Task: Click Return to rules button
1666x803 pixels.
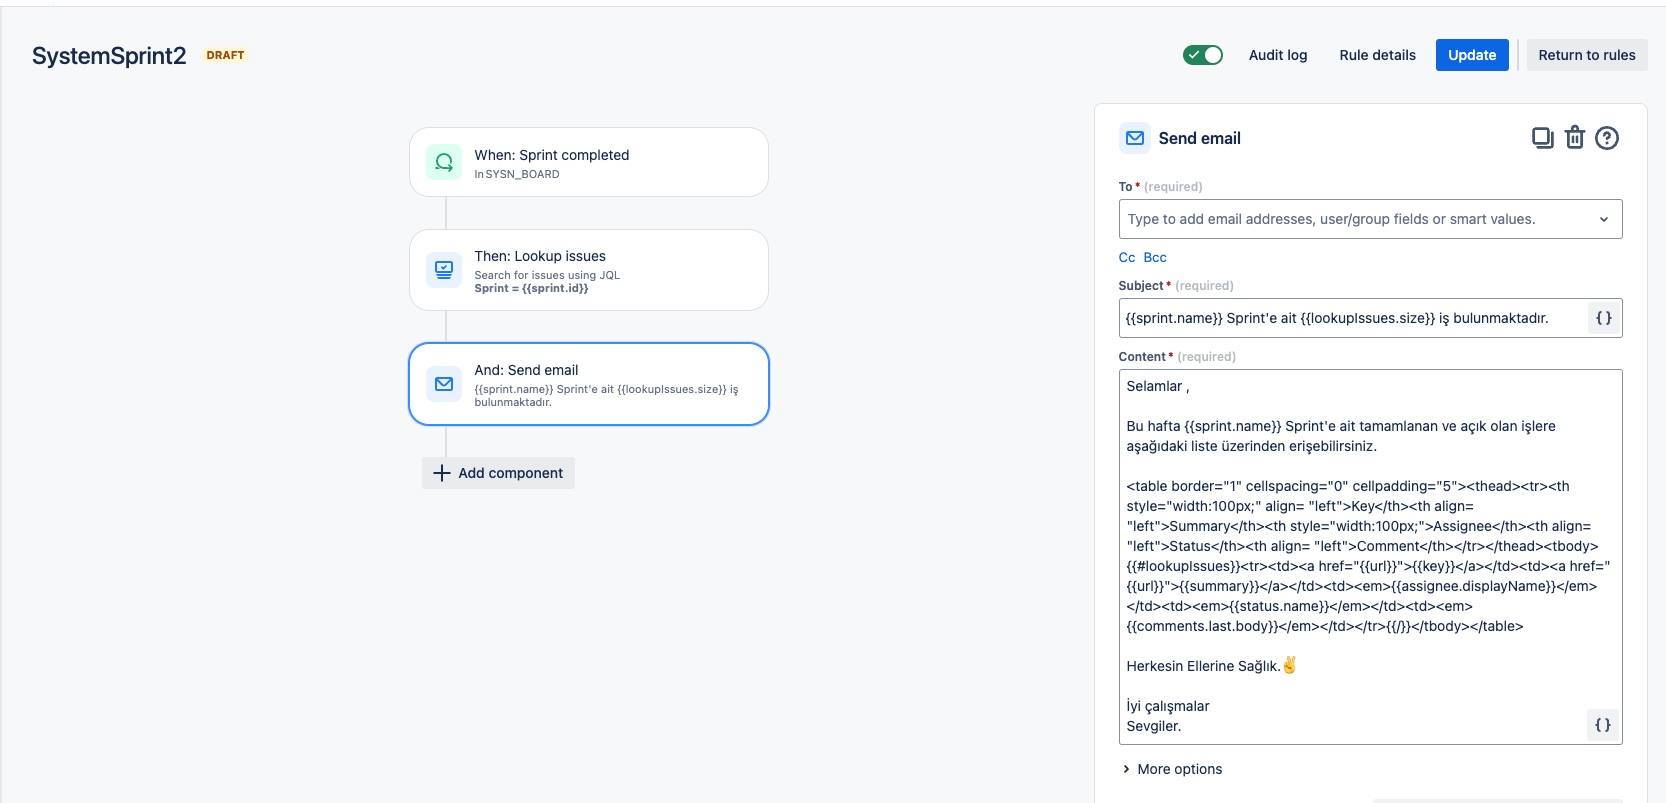Action: tap(1587, 55)
